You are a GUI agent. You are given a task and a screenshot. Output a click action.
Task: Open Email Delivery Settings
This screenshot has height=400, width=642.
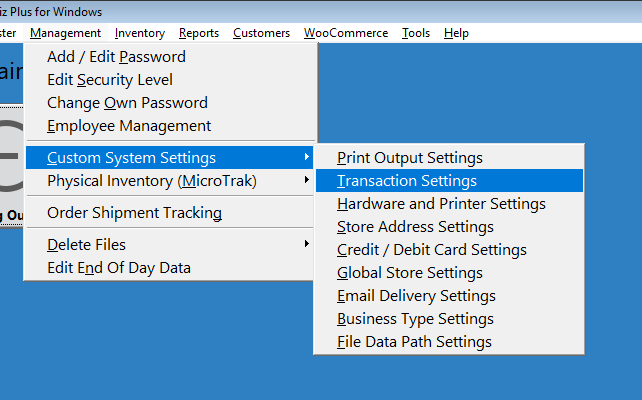pyautogui.click(x=449, y=296)
